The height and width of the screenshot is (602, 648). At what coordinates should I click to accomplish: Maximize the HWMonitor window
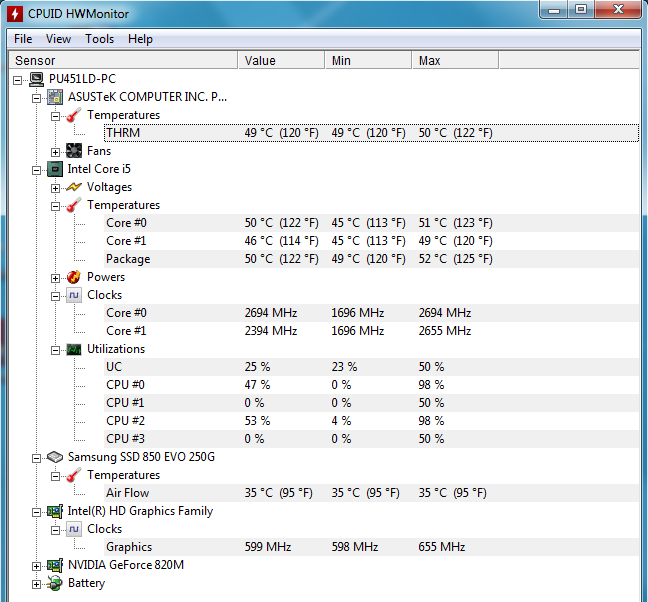(581, 10)
